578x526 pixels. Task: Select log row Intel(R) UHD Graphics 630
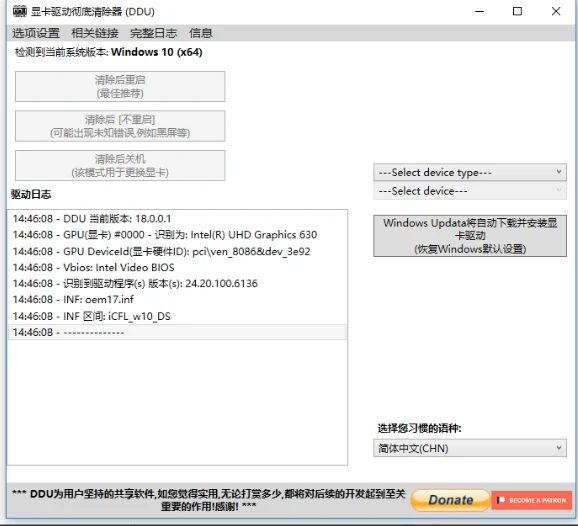pyautogui.click(x=177, y=235)
